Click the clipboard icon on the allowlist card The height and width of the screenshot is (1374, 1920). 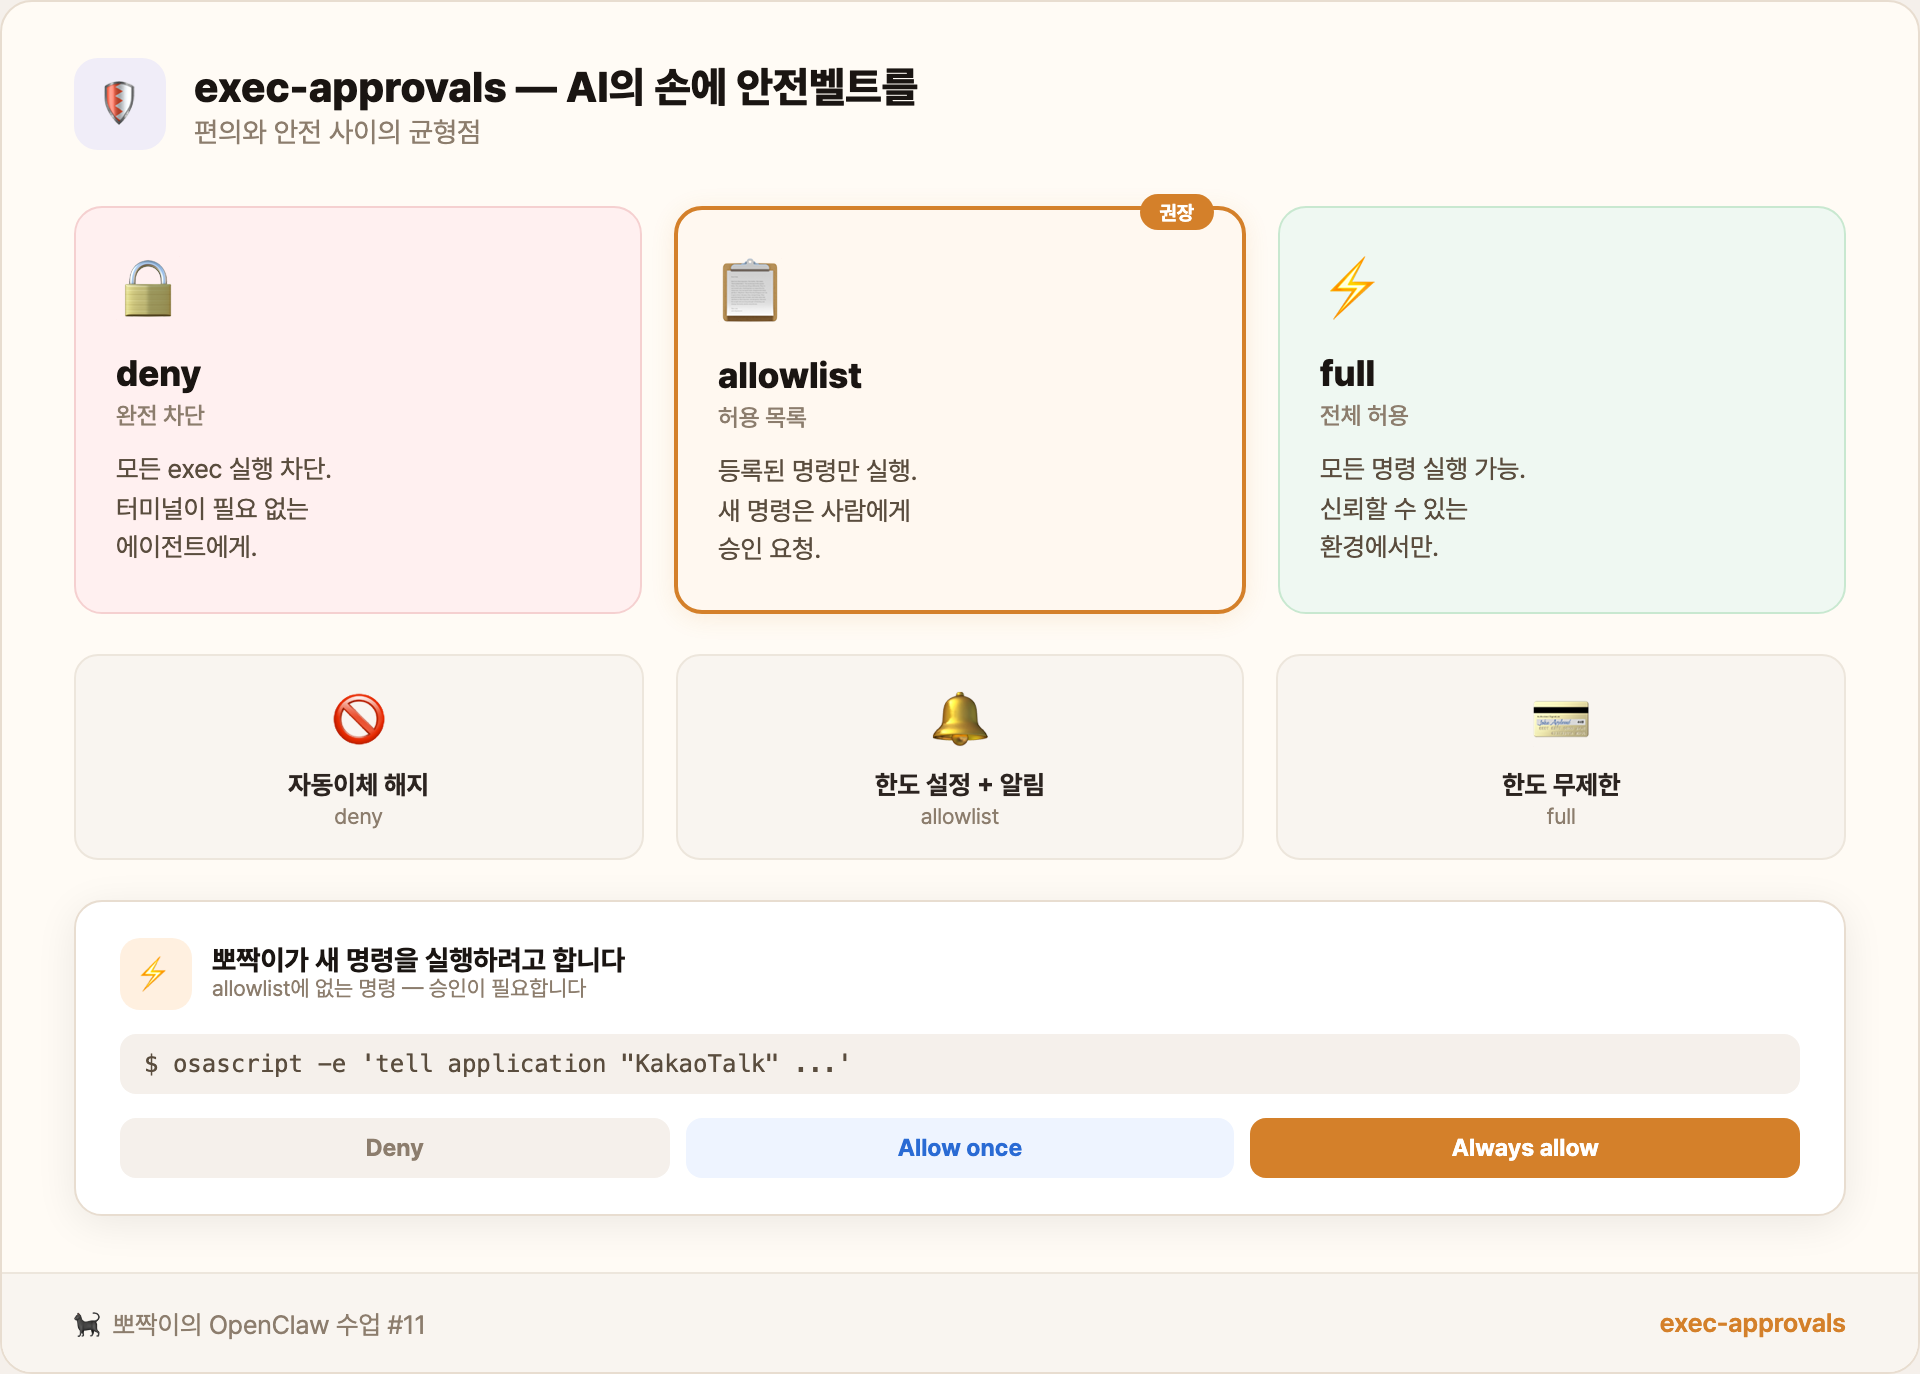tap(749, 291)
